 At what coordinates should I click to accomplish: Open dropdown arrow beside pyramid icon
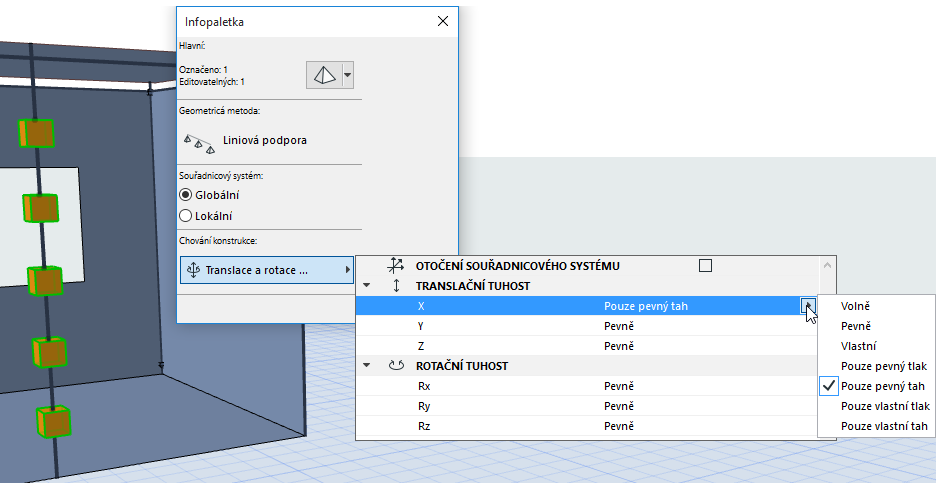pyautogui.click(x=348, y=75)
